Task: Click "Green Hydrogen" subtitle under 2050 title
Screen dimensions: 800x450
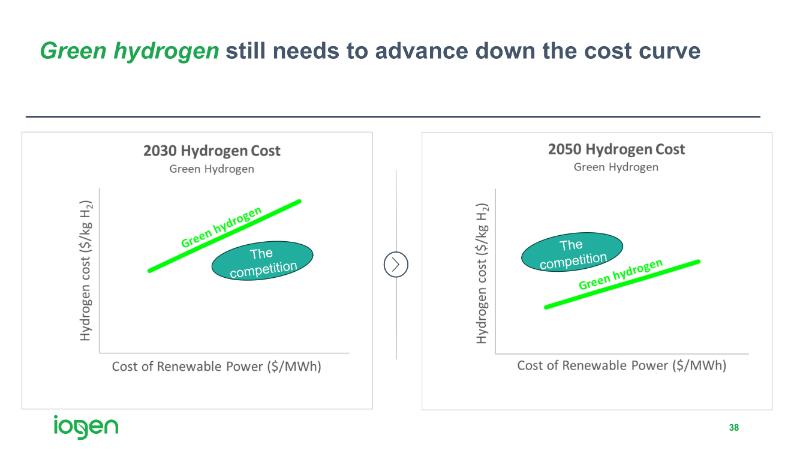Action: point(616,167)
